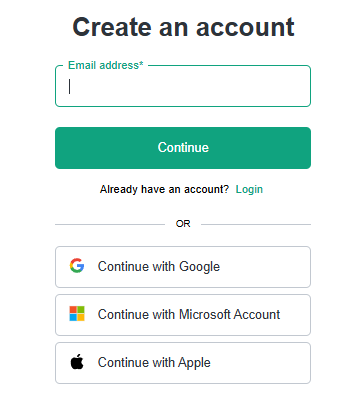Click the divider line right of OR
The height and width of the screenshot is (409, 361).
(256, 224)
